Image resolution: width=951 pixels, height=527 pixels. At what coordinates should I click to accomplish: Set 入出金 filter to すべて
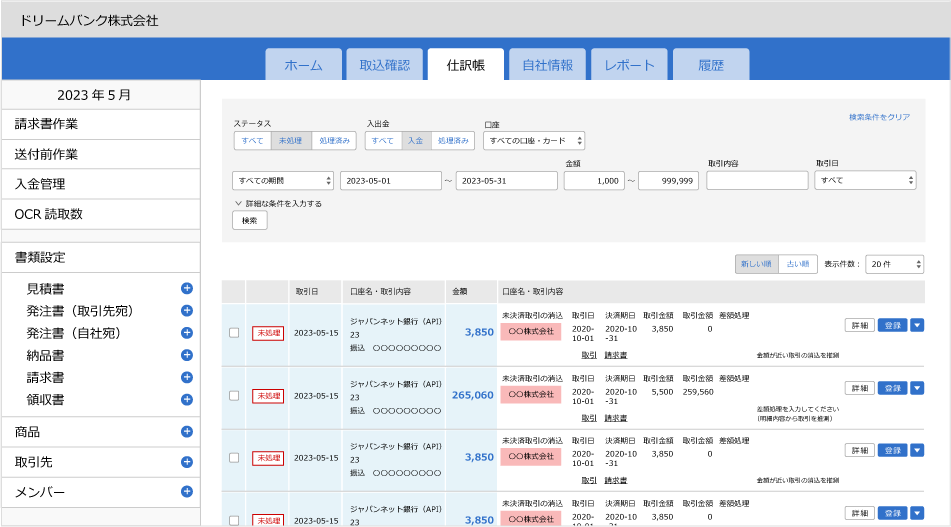(383, 141)
